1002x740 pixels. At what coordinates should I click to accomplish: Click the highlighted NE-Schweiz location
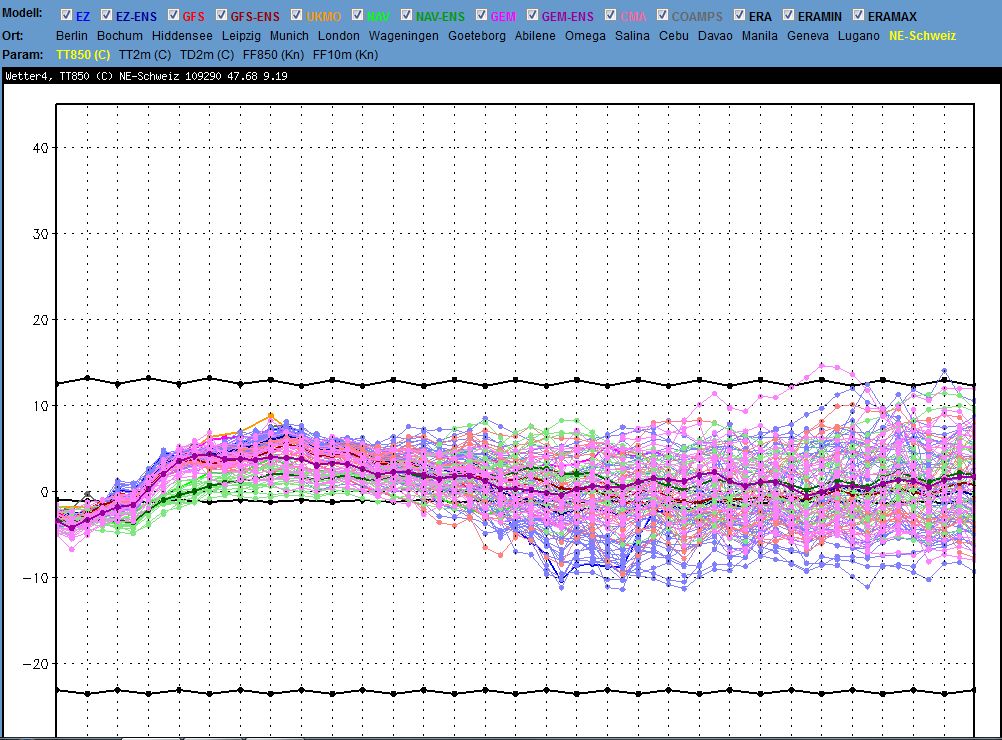[922, 35]
